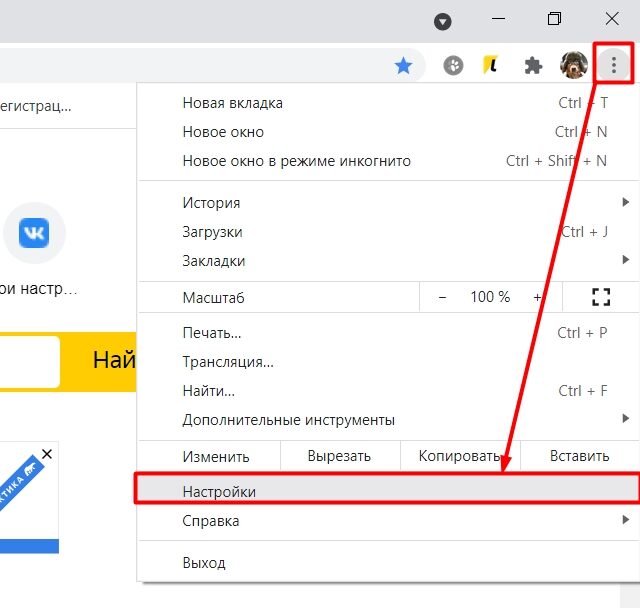Click the blue bookmark star icon
The width and height of the screenshot is (640, 608).
403,66
